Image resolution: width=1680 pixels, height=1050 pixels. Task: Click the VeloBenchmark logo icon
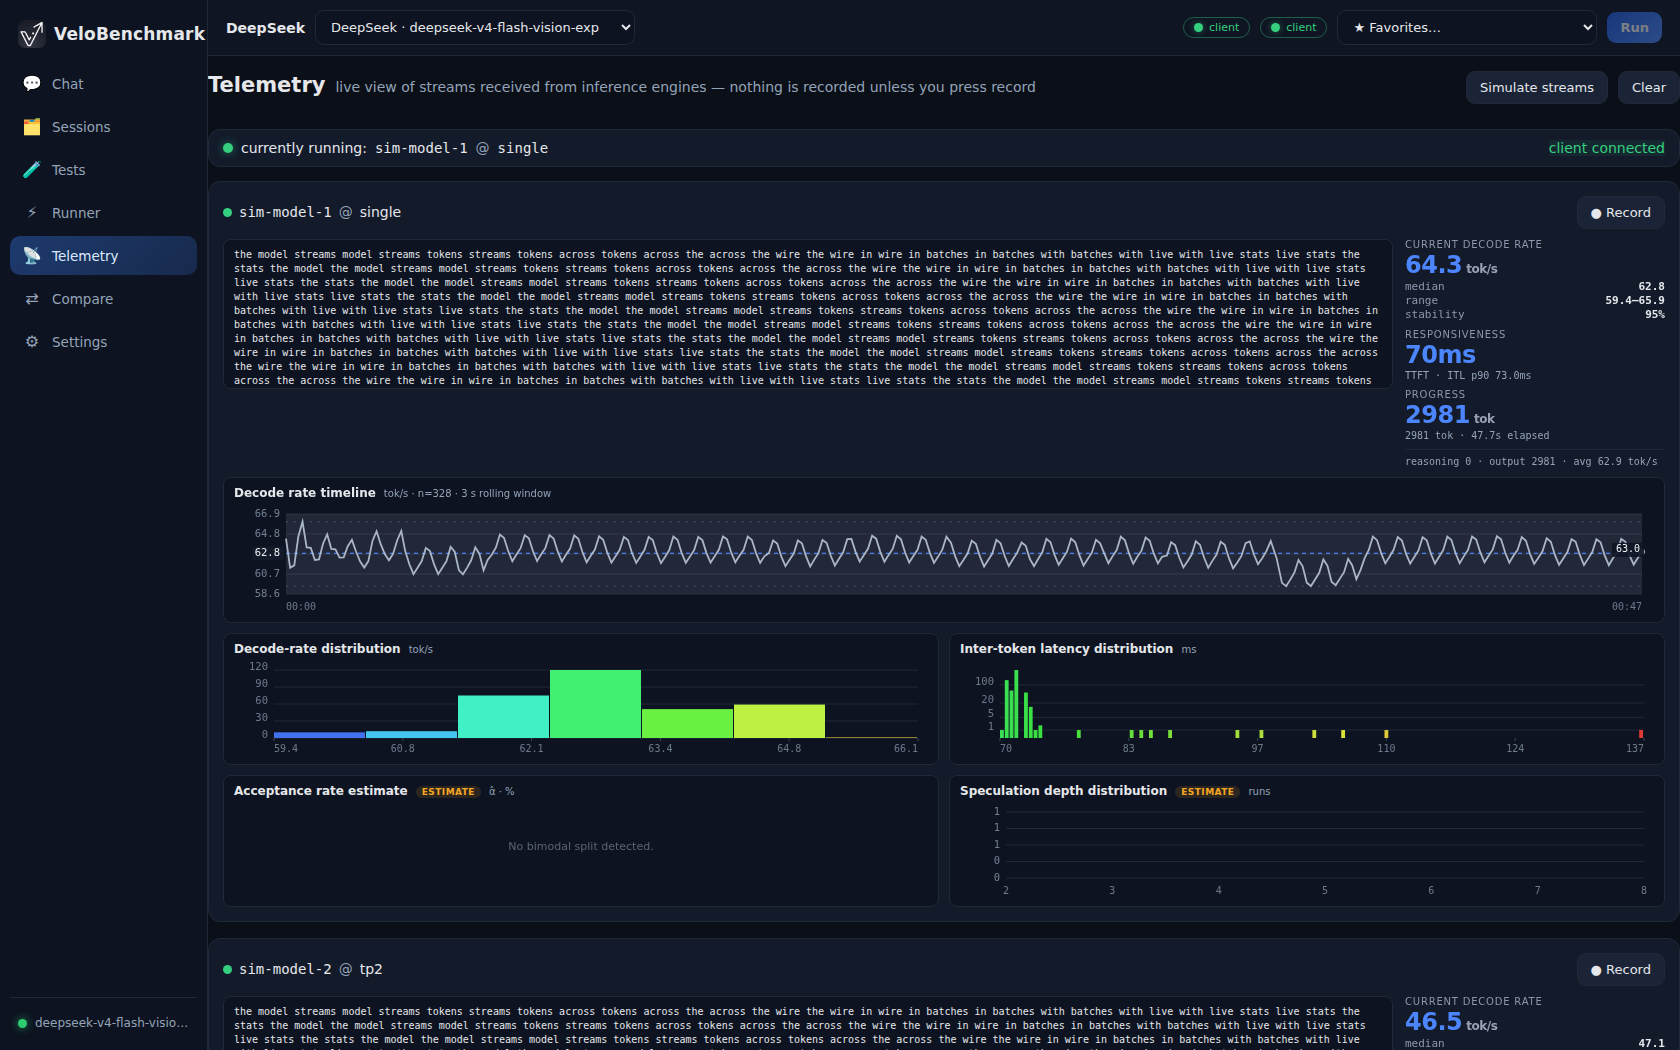coord(32,34)
